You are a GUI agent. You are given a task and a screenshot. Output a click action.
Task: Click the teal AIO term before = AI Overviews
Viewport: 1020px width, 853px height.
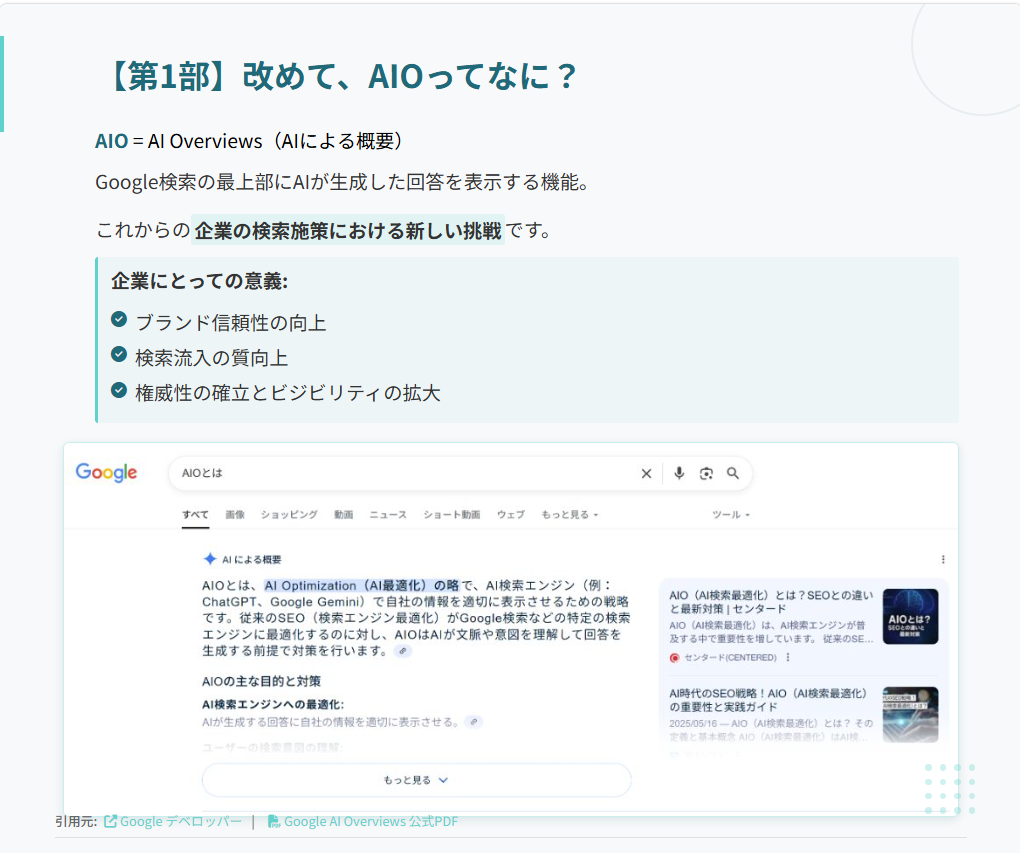point(111,141)
